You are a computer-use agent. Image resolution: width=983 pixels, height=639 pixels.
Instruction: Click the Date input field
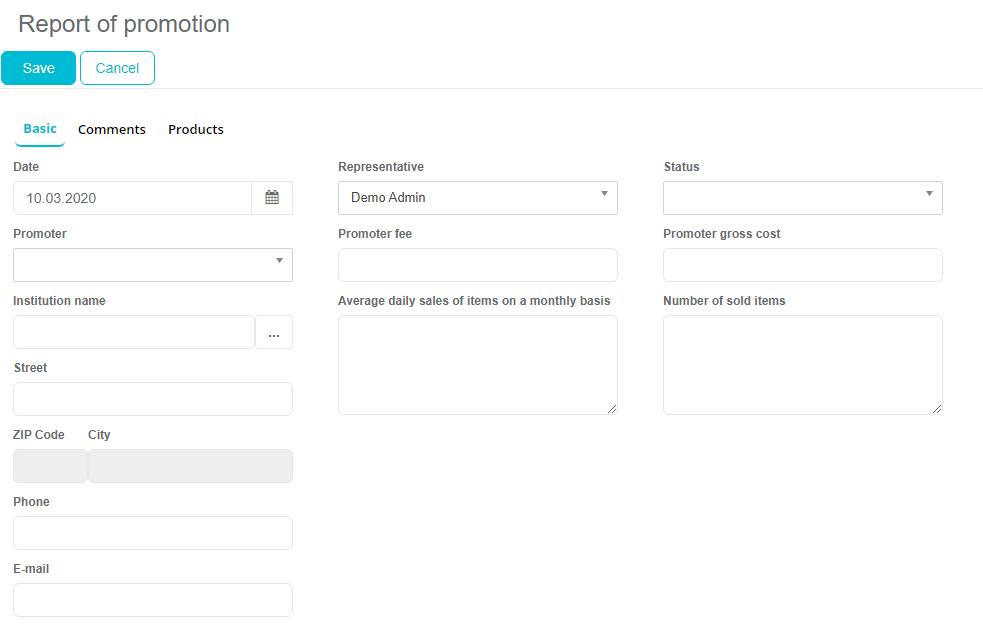click(x=132, y=198)
